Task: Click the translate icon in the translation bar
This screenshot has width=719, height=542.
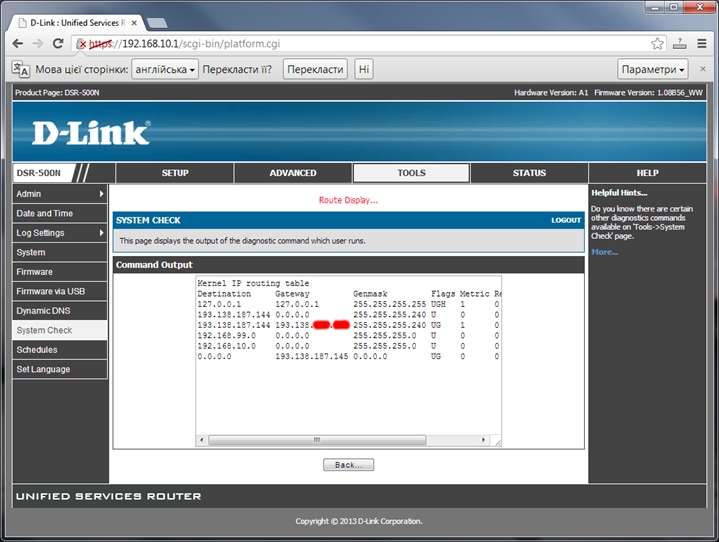Action: click(x=20, y=69)
